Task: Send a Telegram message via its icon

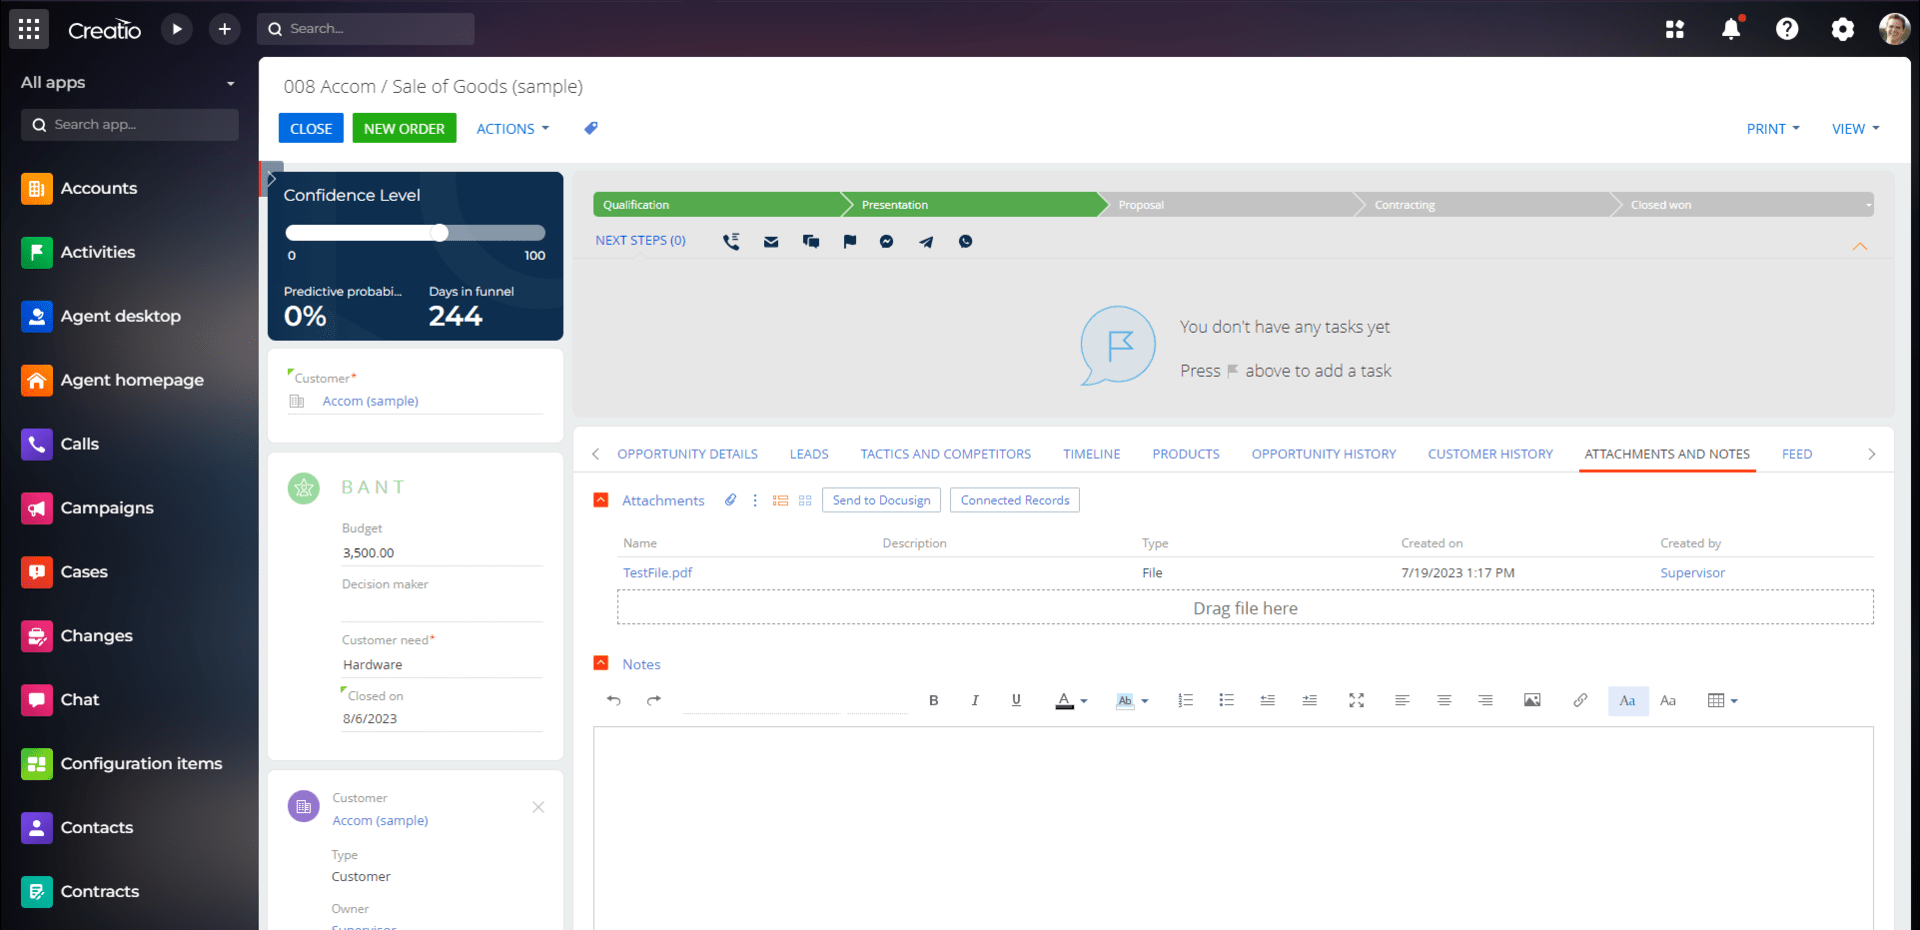Action: [925, 241]
